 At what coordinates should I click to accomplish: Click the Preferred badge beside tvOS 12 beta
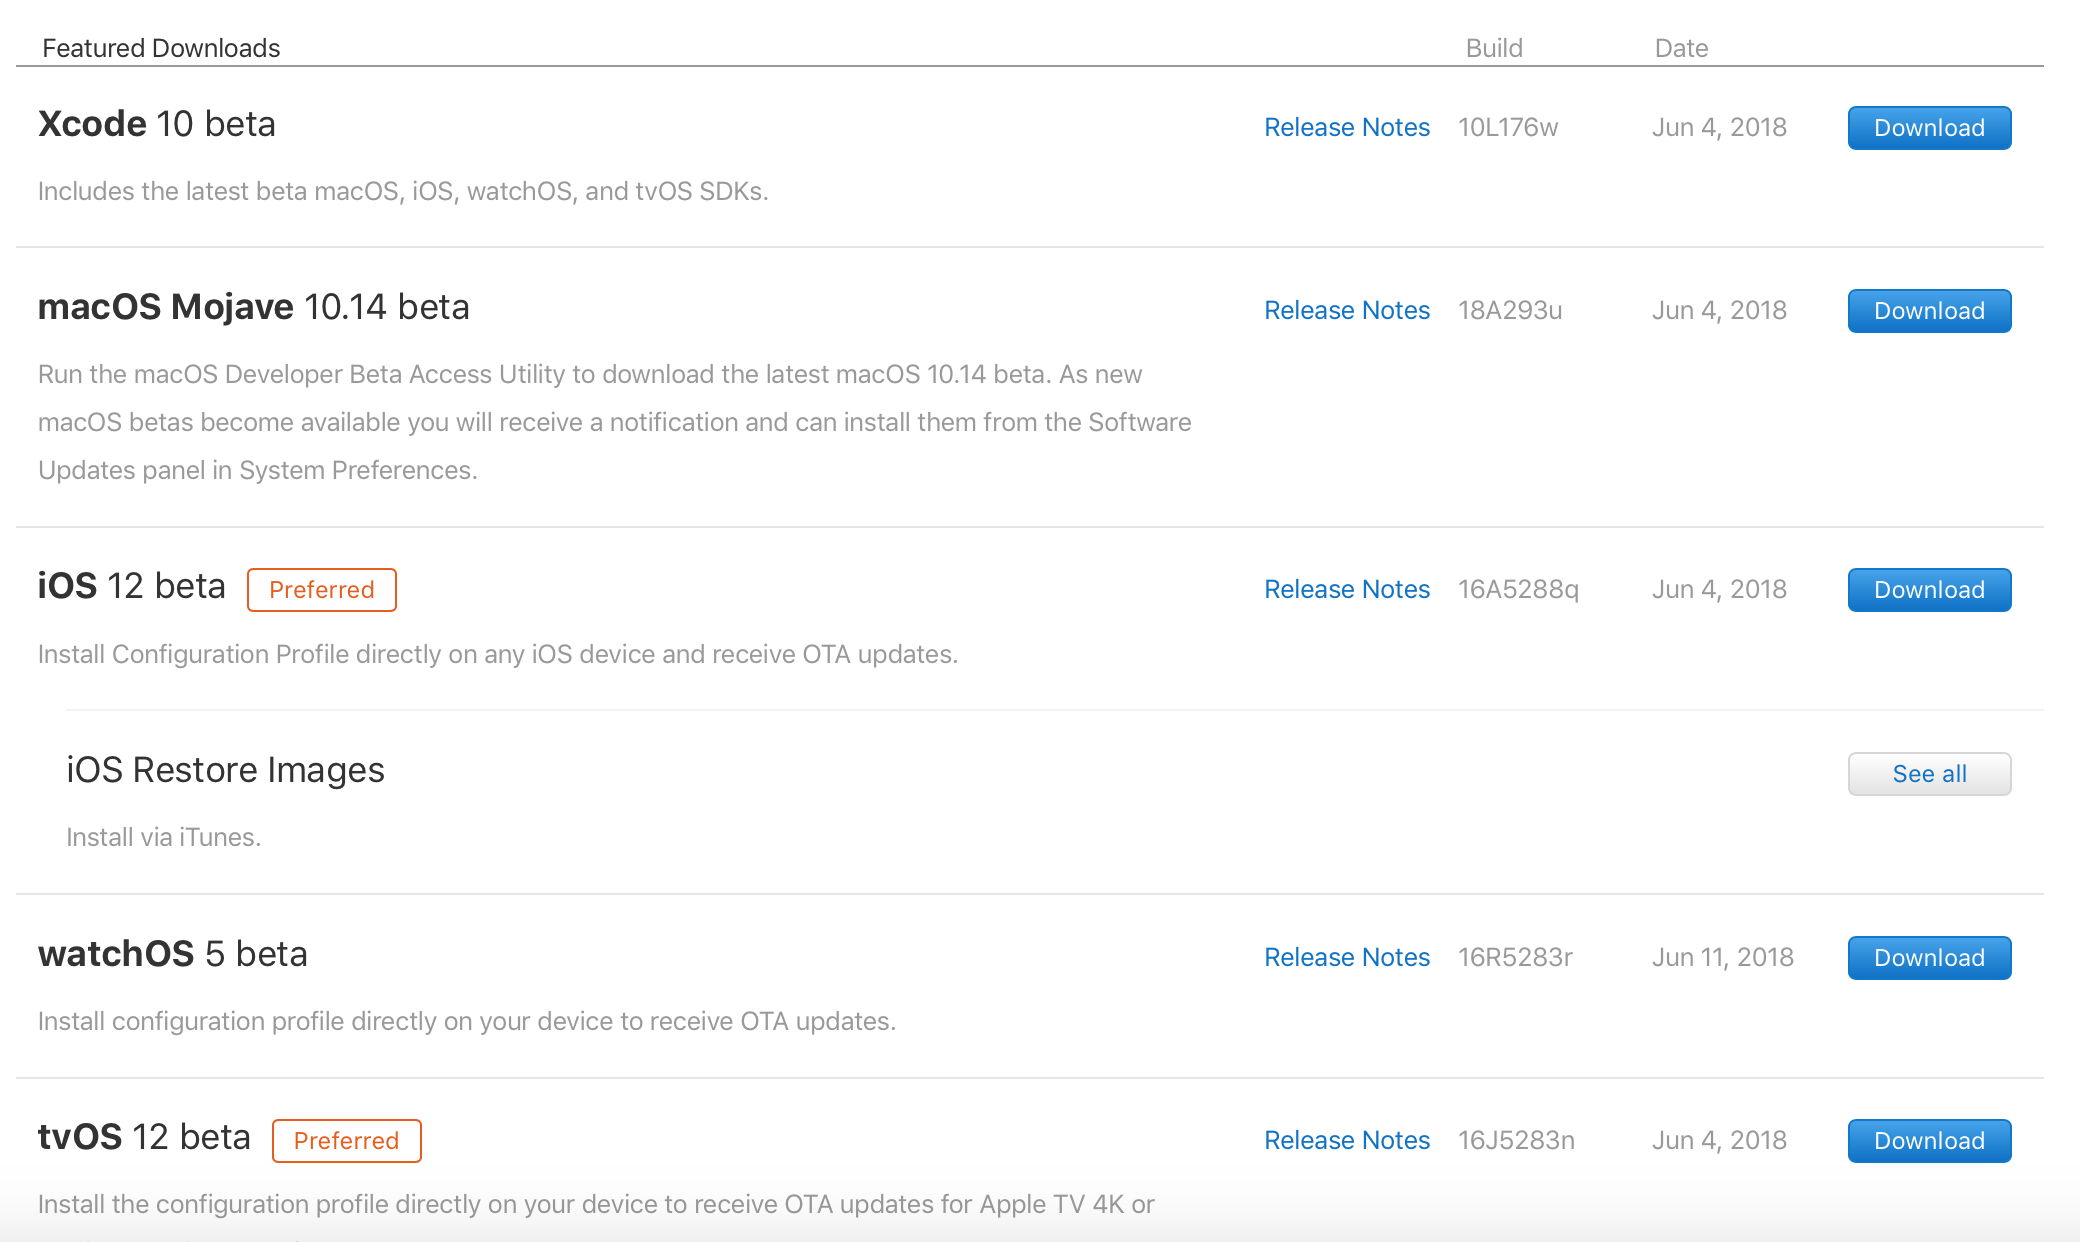(x=346, y=1141)
